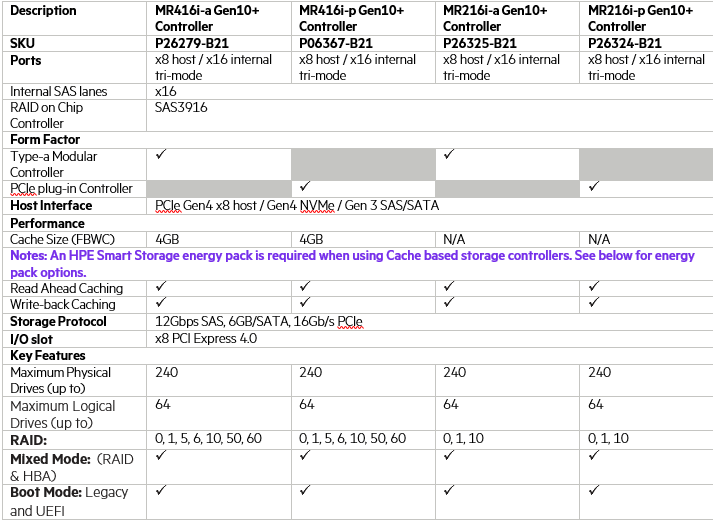This screenshot has width=713, height=524.
Task: Click the 'Mixed Mode: (RAID & HBA)' label
Action: 72,467
